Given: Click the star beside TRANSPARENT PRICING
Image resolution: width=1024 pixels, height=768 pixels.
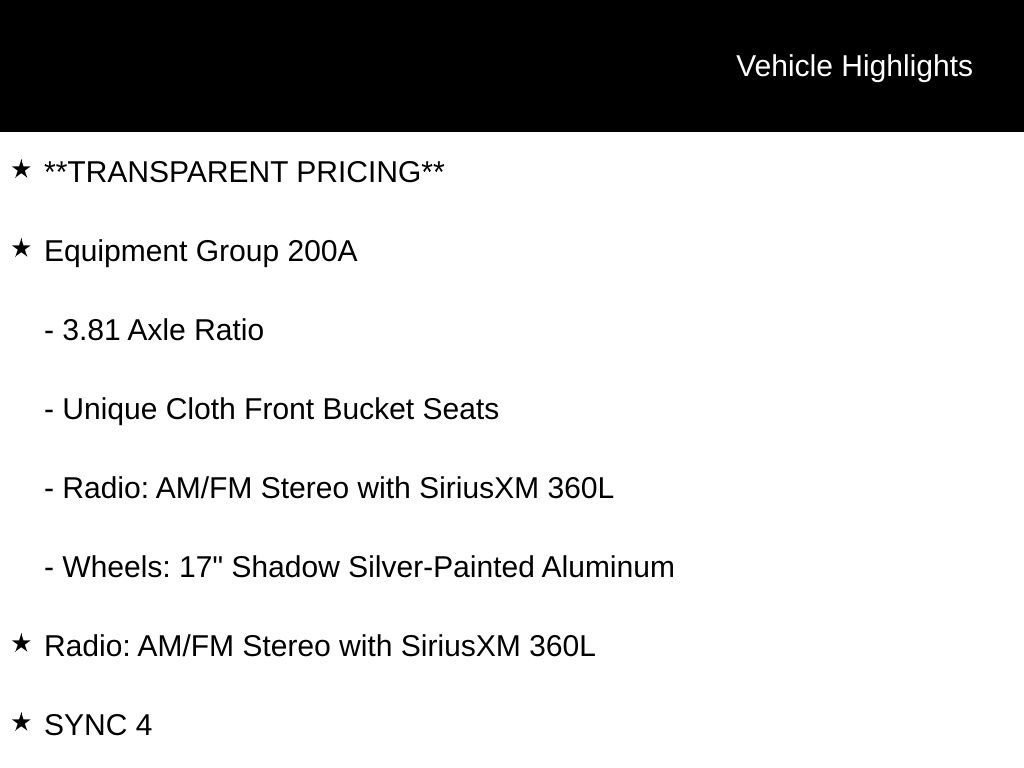Looking at the screenshot, I should tap(21, 170).
